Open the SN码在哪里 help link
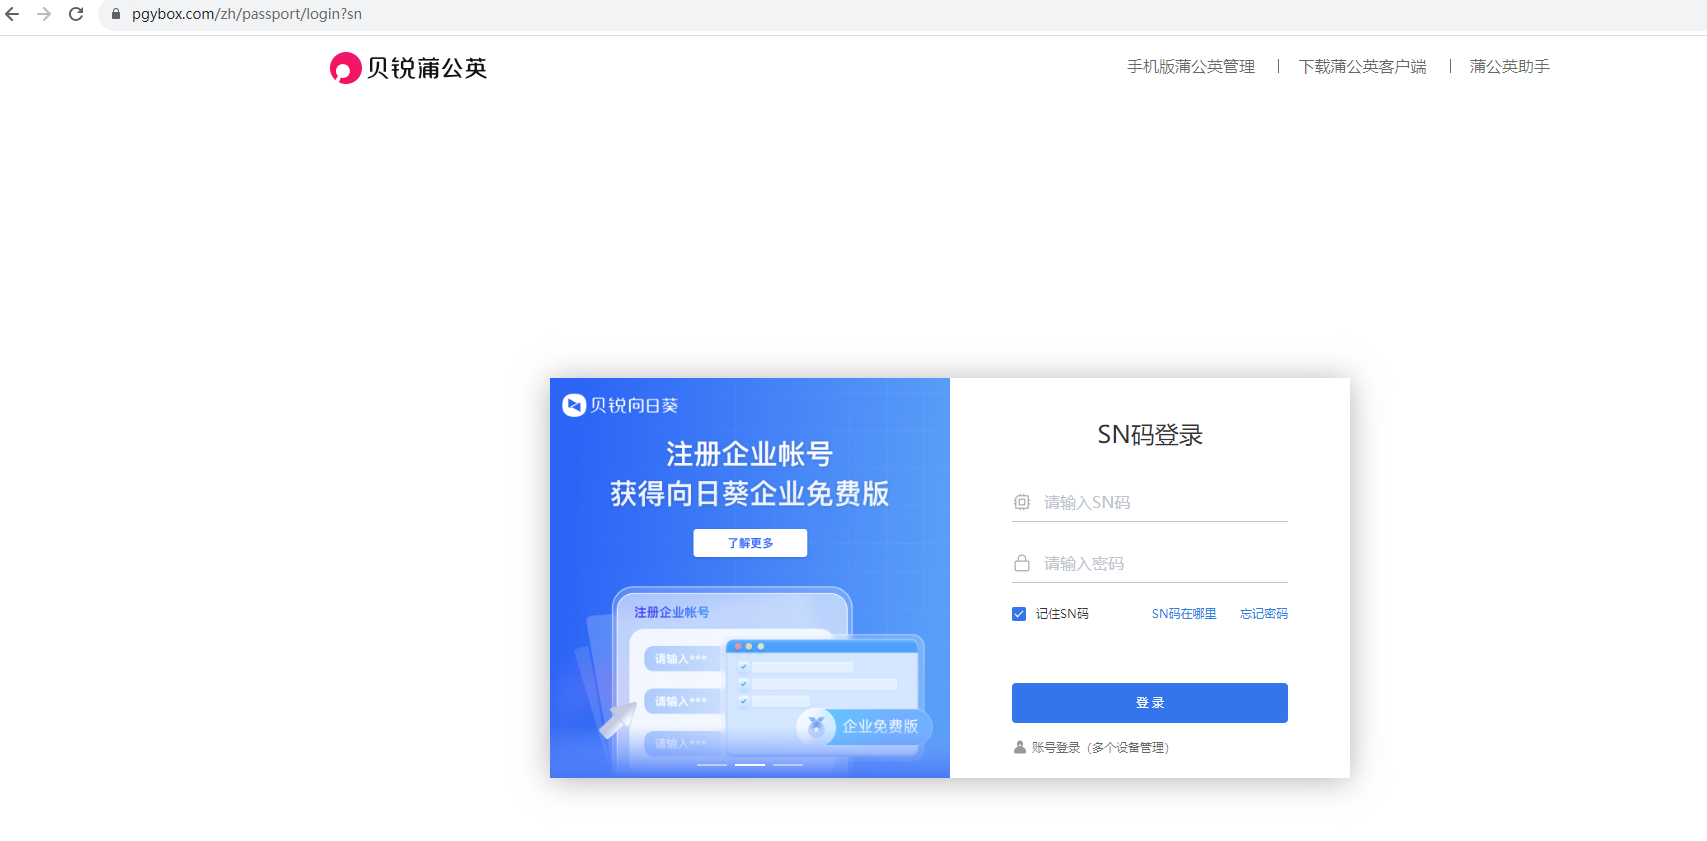 (1184, 614)
